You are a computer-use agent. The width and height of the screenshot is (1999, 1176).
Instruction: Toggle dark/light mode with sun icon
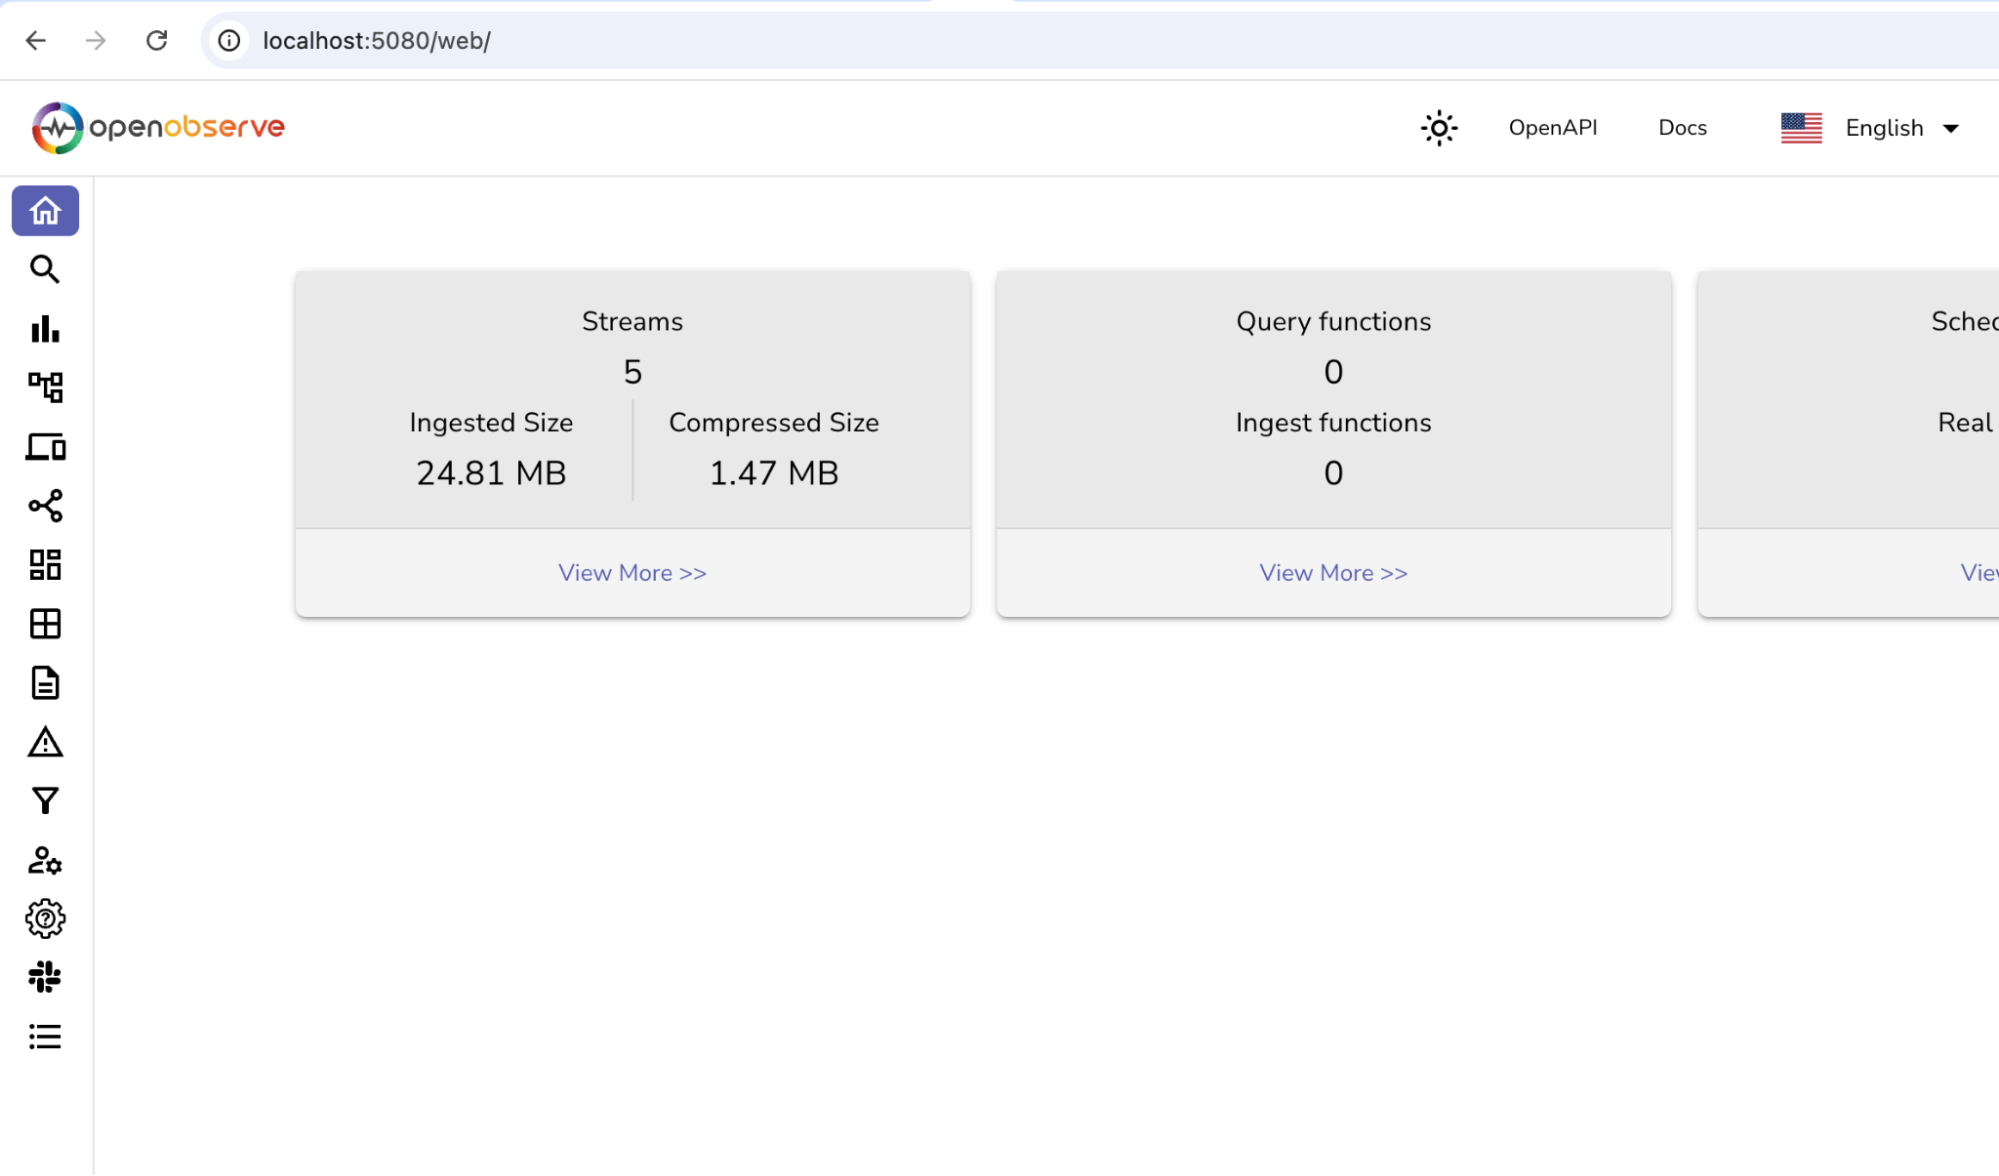pos(1439,127)
